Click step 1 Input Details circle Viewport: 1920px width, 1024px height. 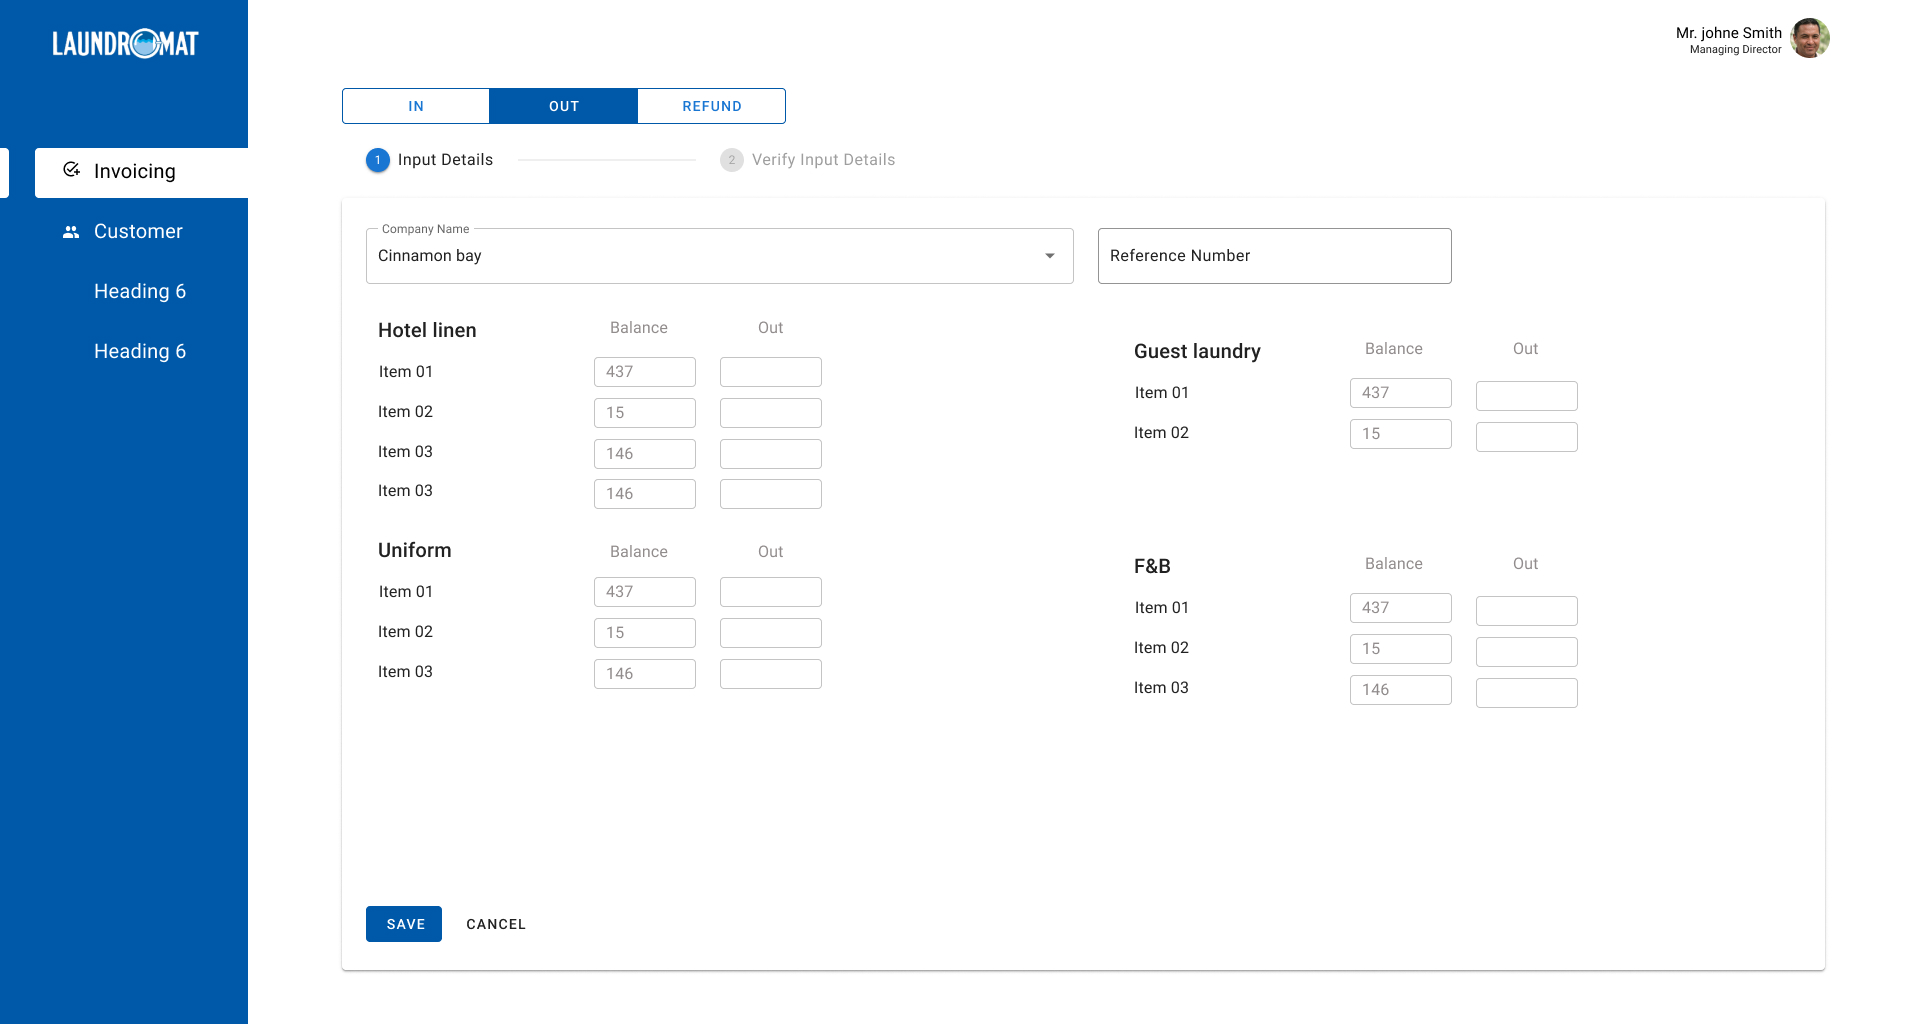377,159
